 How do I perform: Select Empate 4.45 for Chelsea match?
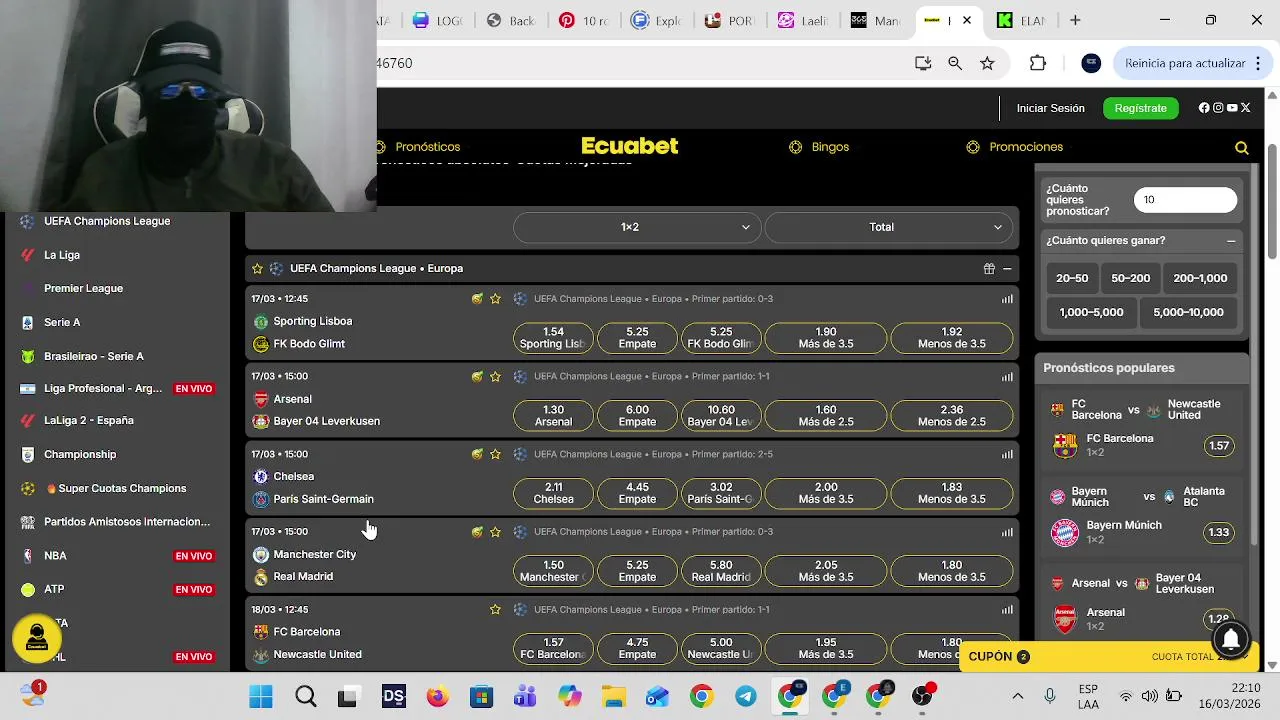[x=637, y=493]
